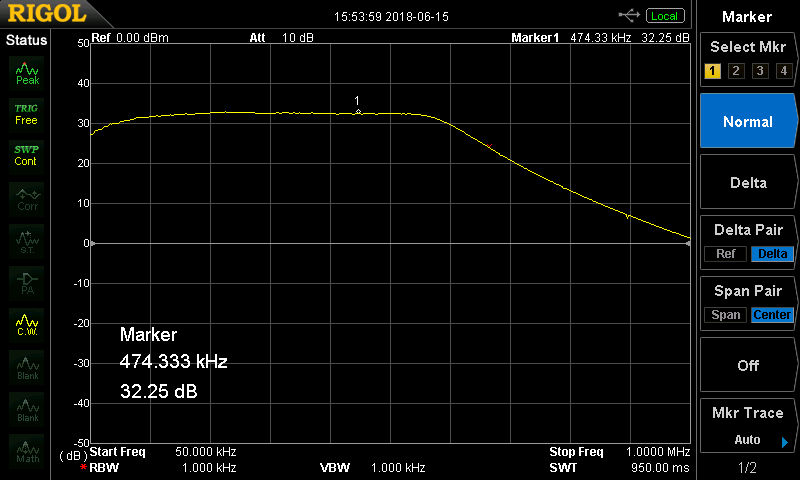Switch Delta Pair to Ref
800x480 pixels.
[x=726, y=254]
